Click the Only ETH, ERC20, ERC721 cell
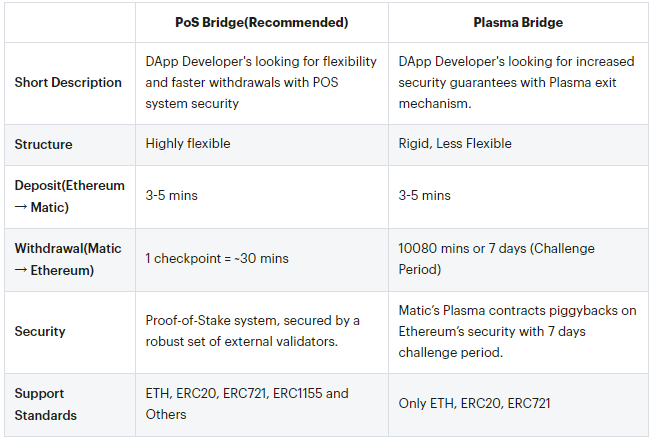Viewport: 653px width, 440px height. tap(474, 403)
